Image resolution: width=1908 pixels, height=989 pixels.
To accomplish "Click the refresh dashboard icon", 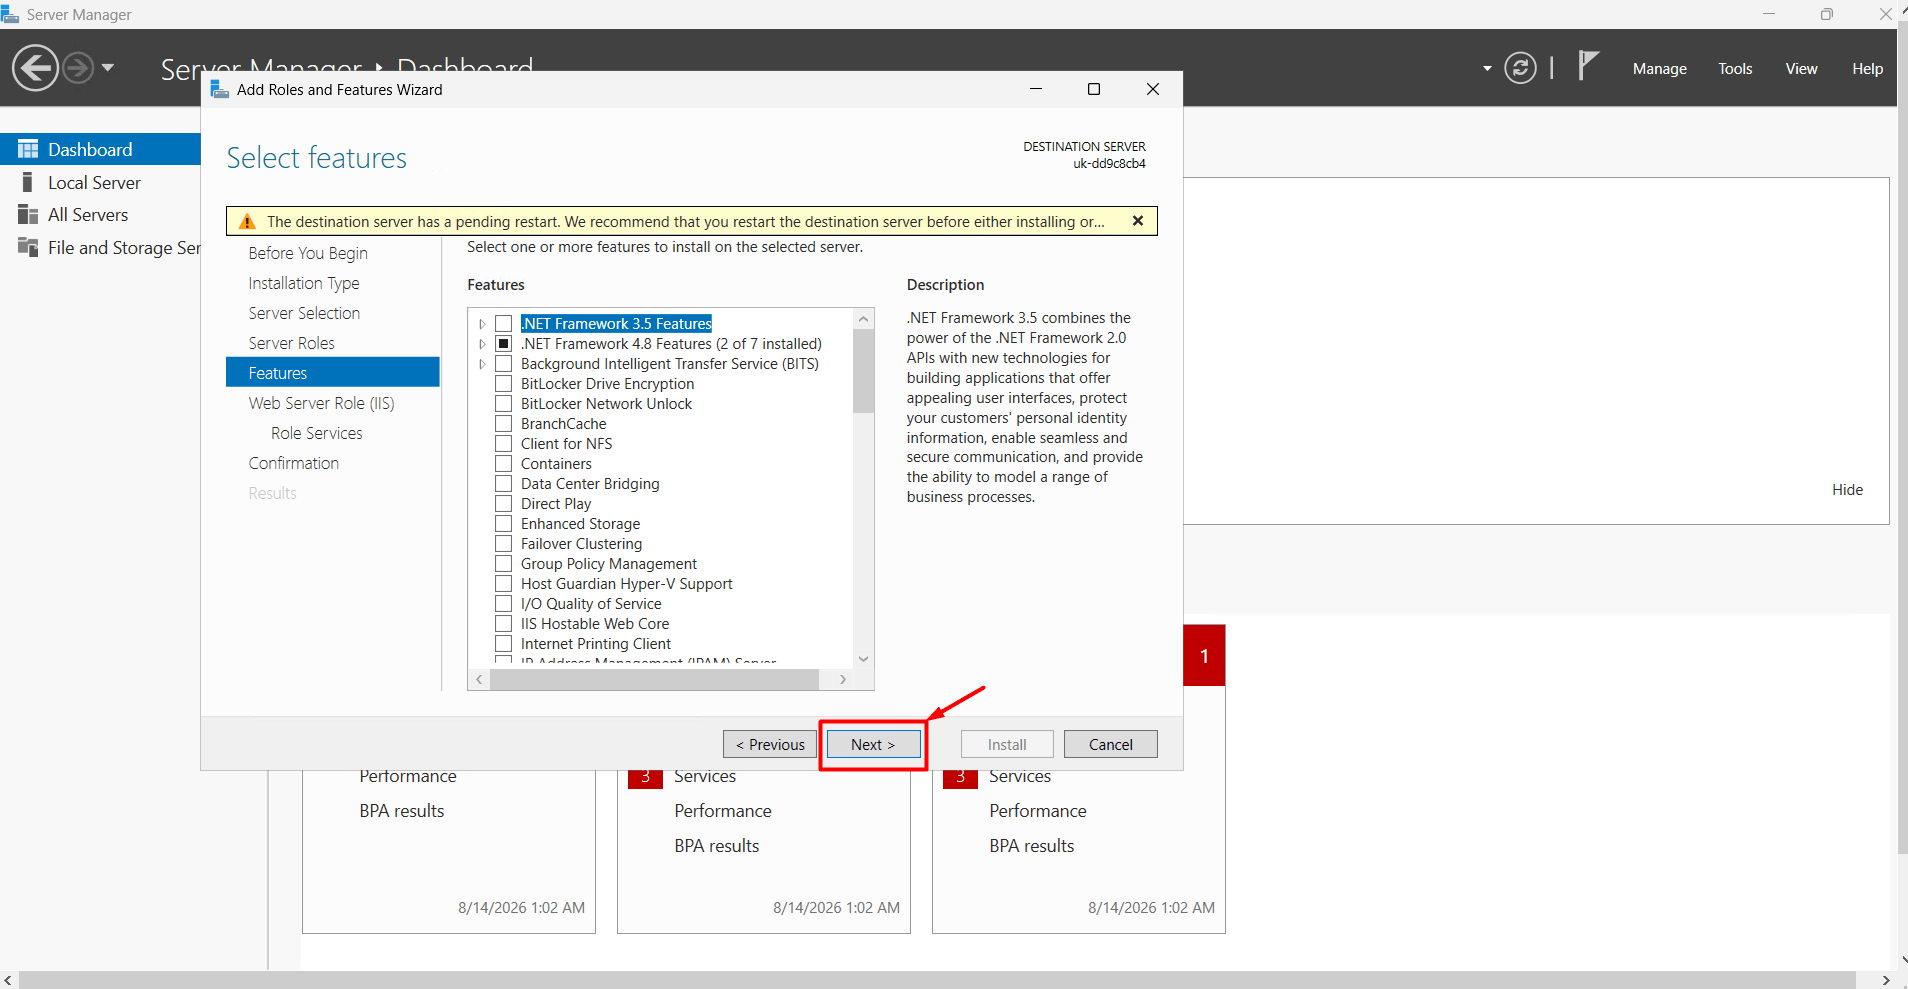I will (1520, 68).
